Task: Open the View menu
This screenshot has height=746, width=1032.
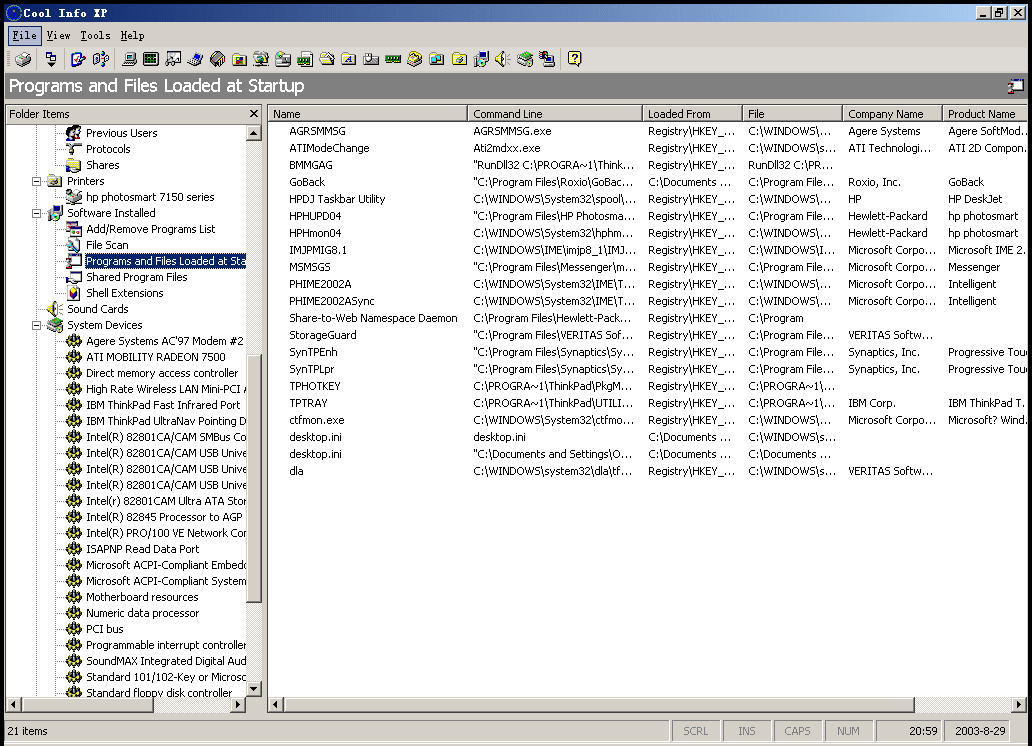Action: coord(58,36)
